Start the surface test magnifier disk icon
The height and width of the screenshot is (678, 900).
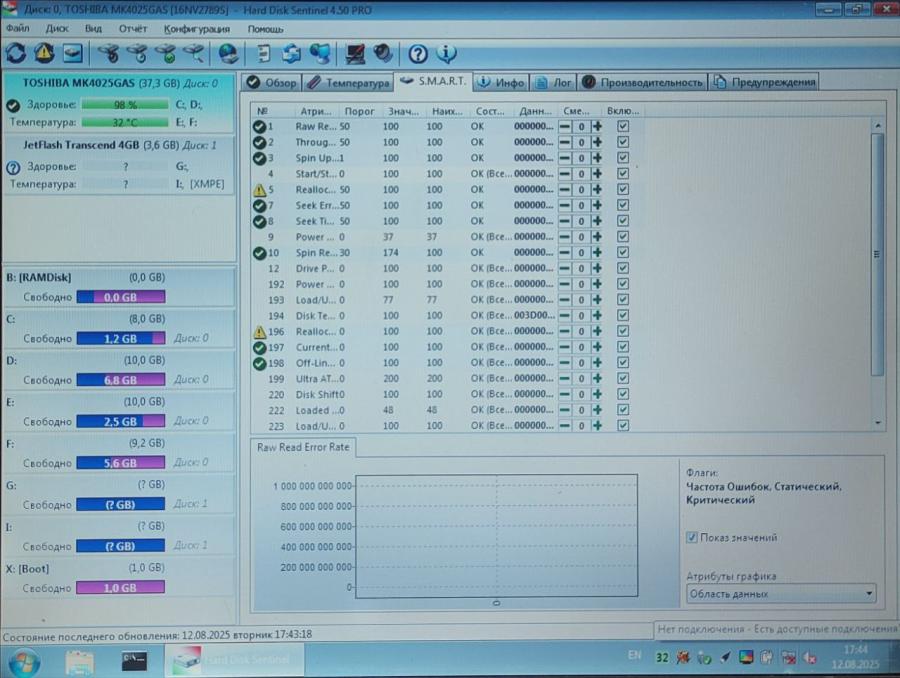[193, 53]
